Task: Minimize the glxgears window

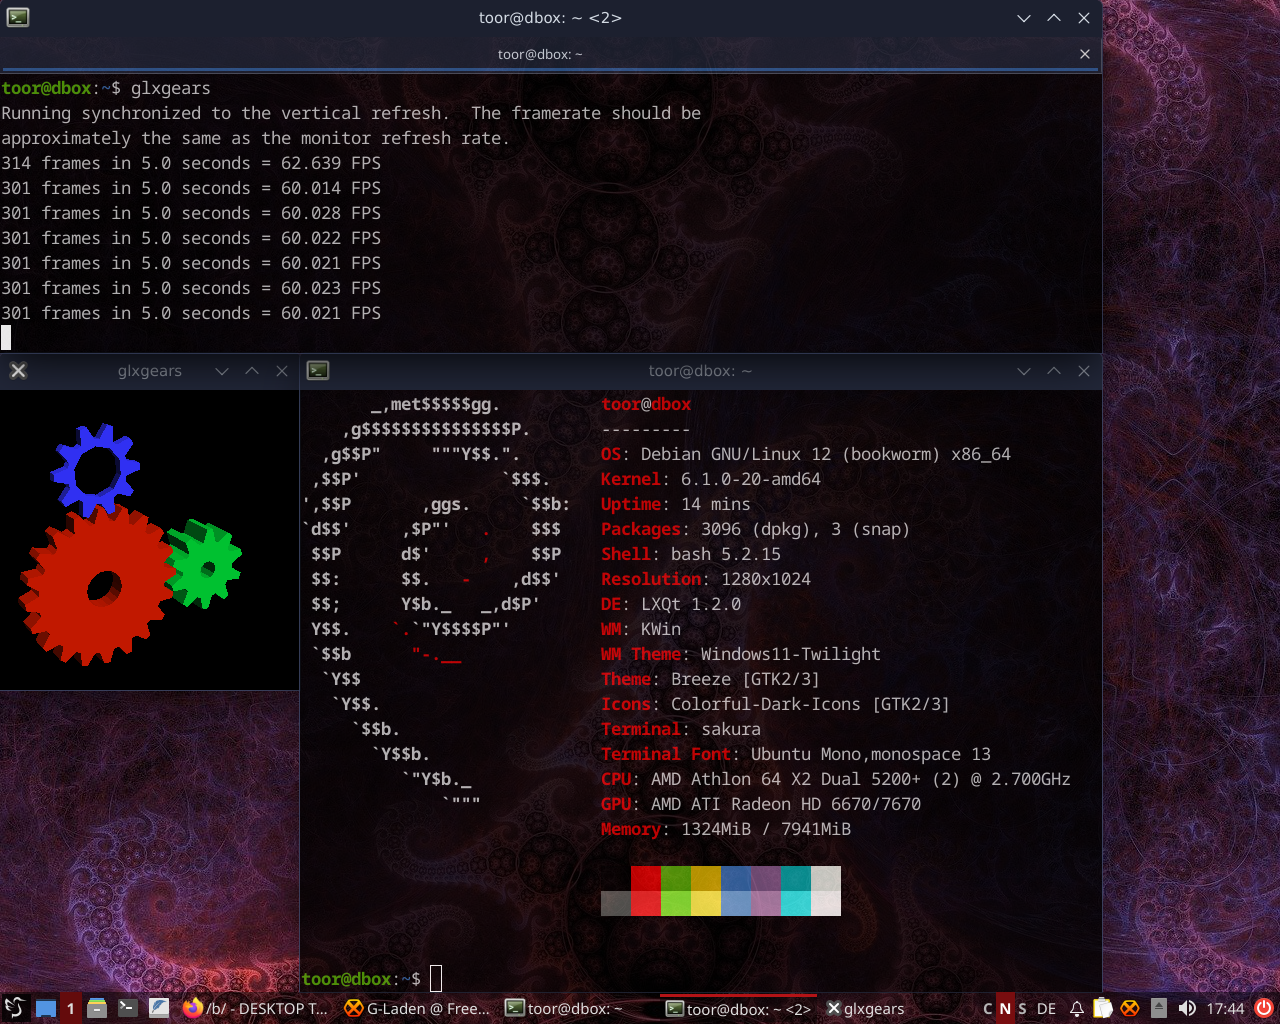Action: coord(222,371)
